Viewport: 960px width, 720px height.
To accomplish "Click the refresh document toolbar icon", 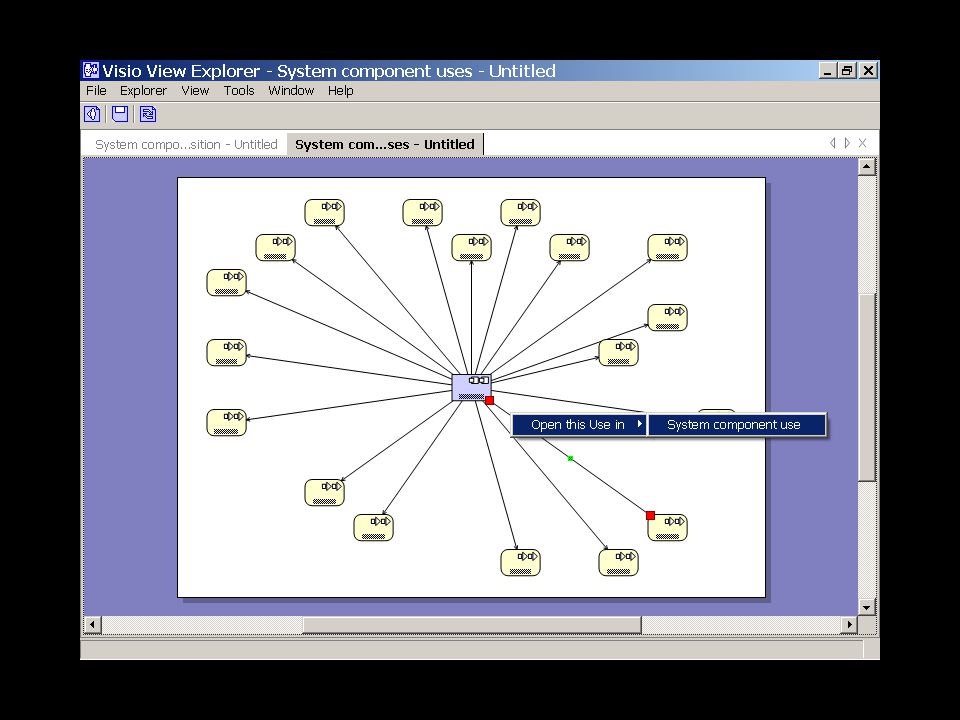I will (x=148, y=114).
